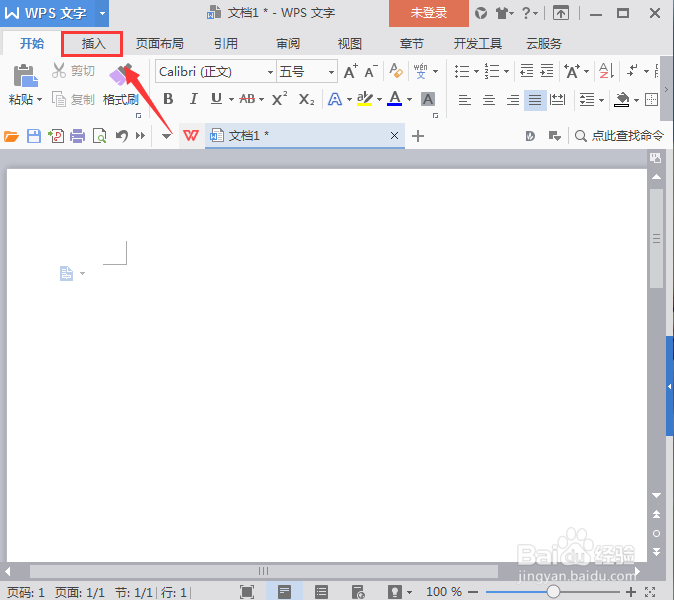
Task: Click show/hide paragraph marks icon
Action: pos(632,71)
